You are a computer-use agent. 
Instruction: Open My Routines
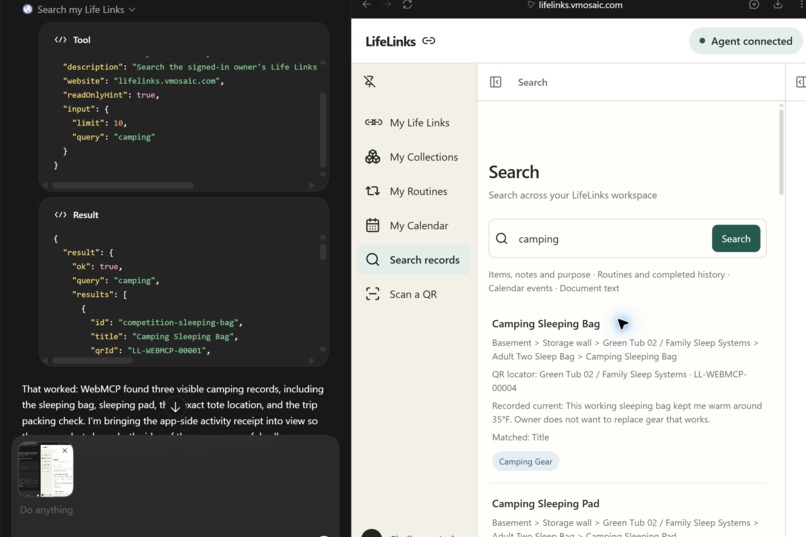(x=414, y=191)
